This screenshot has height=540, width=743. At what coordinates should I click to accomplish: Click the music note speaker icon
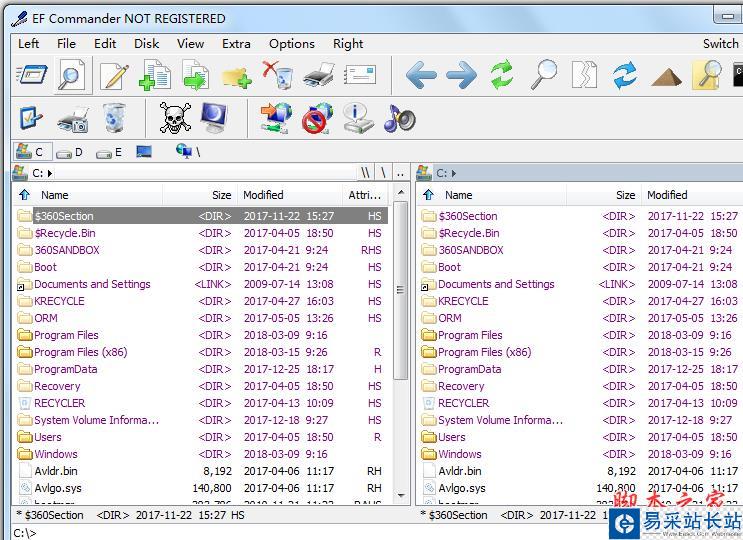coord(399,118)
